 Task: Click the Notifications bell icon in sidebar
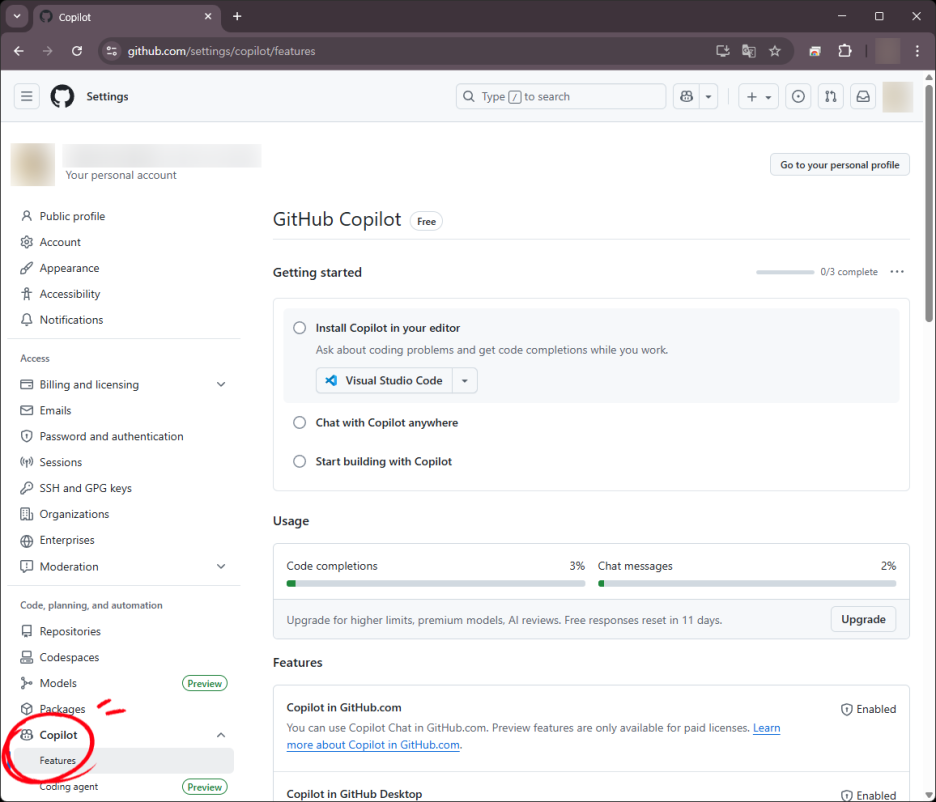pos(26,320)
